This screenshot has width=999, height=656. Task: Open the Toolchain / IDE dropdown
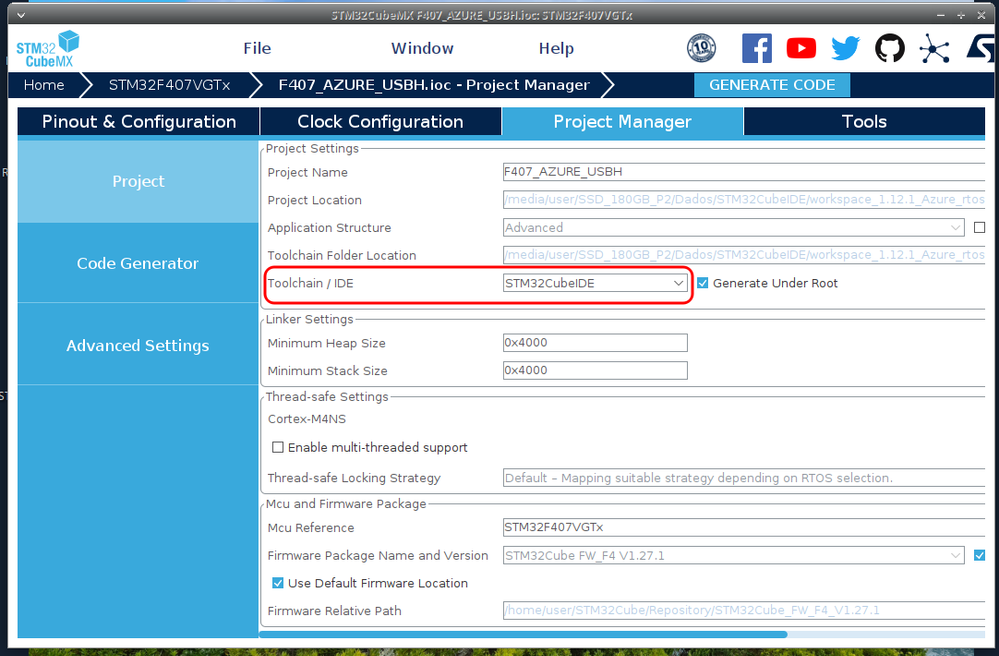pyautogui.click(x=594, y=283)
